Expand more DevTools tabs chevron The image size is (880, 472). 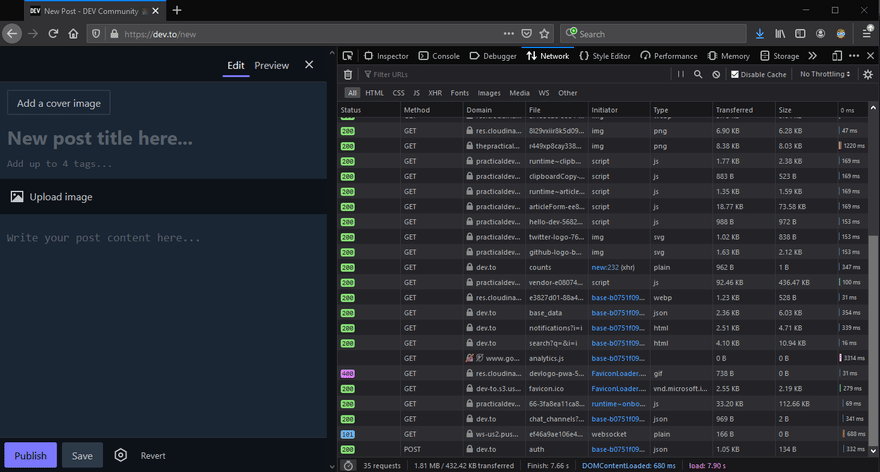pyautogui.click(x=813, y=56)
